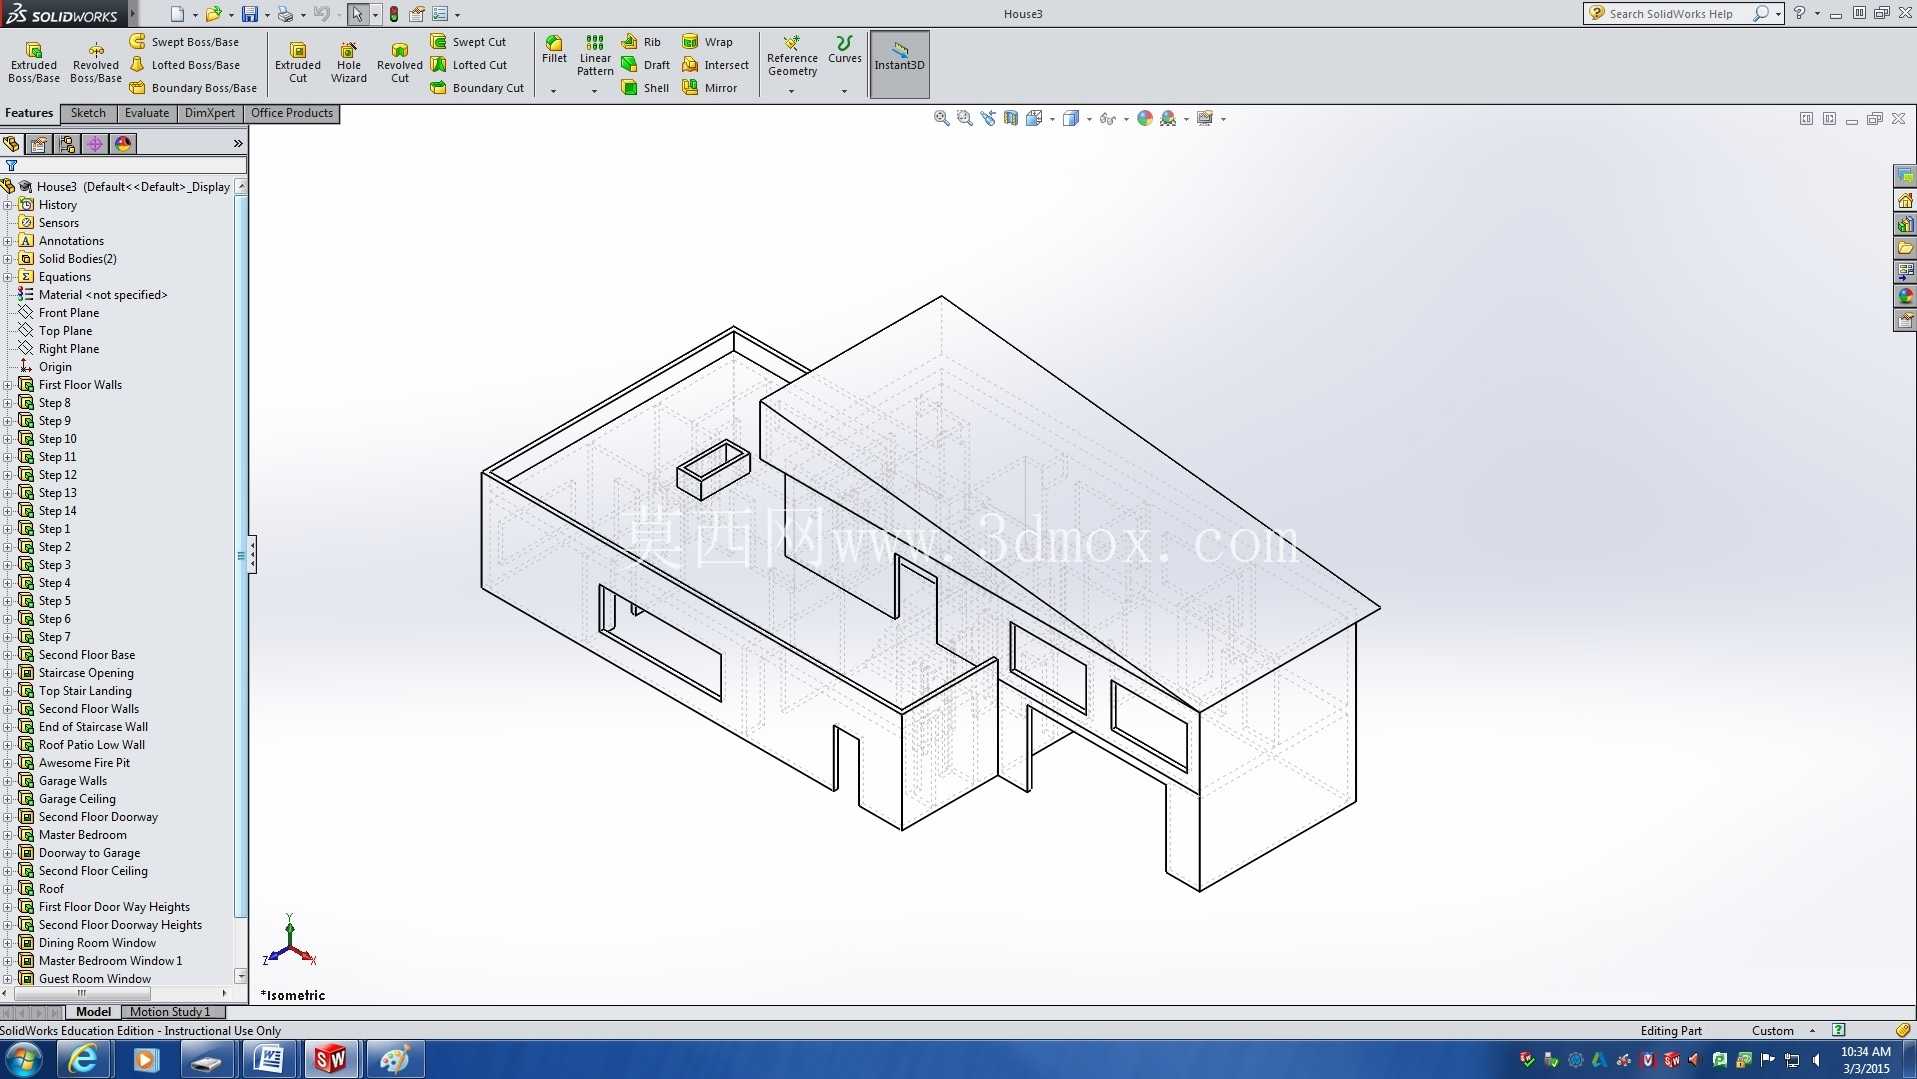Open ConfigurationManager tab icon

point(67,144)
